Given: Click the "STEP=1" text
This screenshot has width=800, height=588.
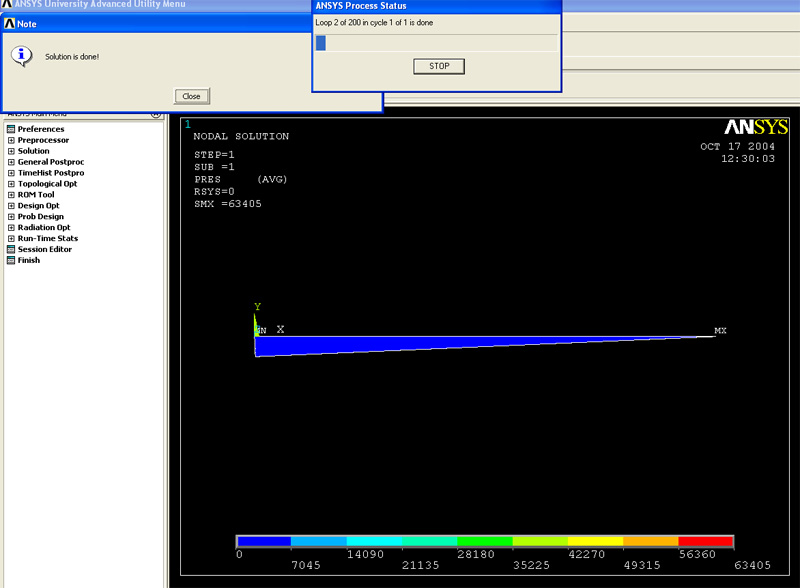Looking at the screenshot, I should 214,155.
